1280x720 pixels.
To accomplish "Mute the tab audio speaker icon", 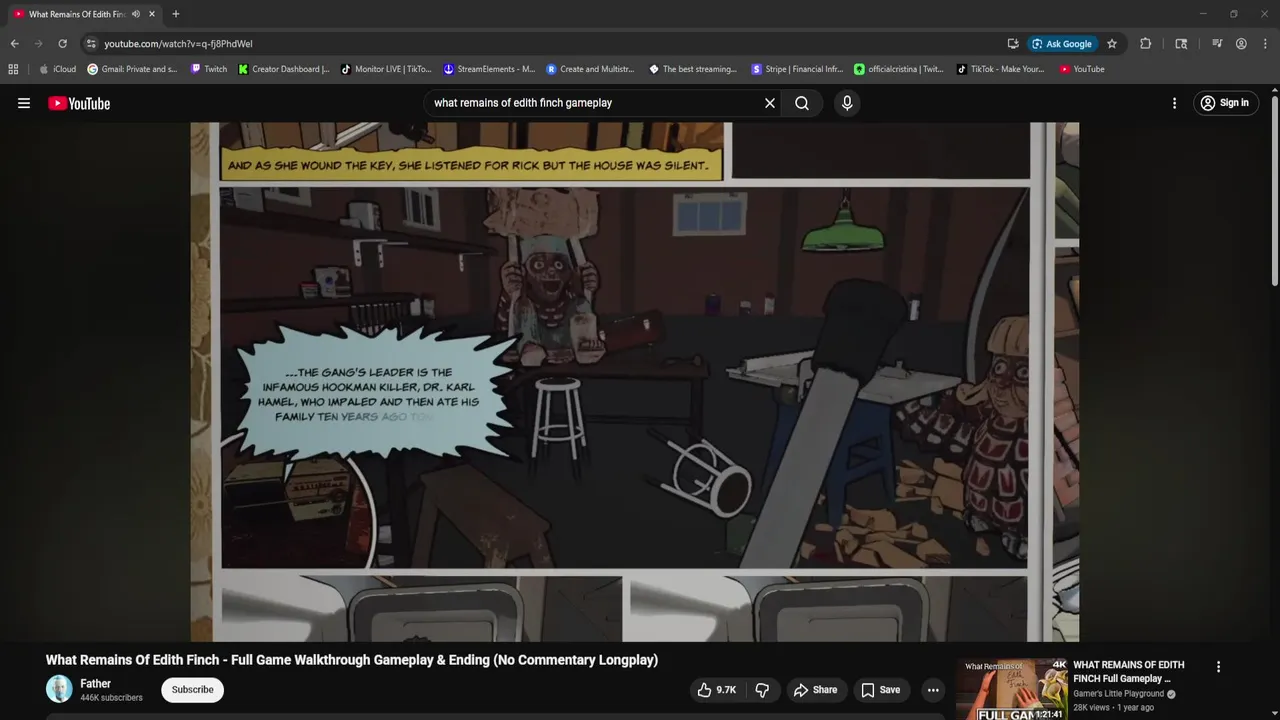I will click(136, 14).
